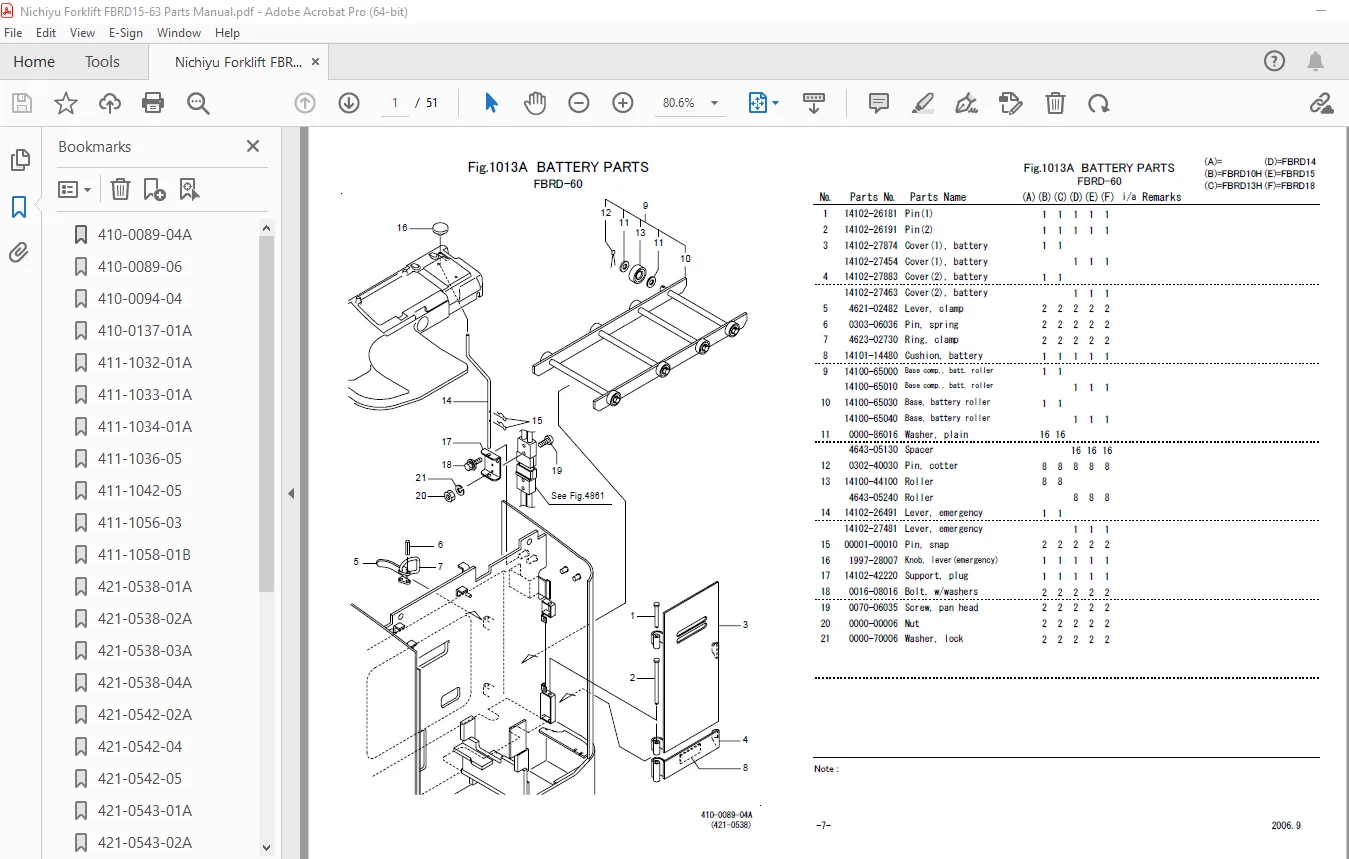1349x859 pixels.
Task: Toggle the Bookmarks panel icon in sidebar
Action: [19, 207]
